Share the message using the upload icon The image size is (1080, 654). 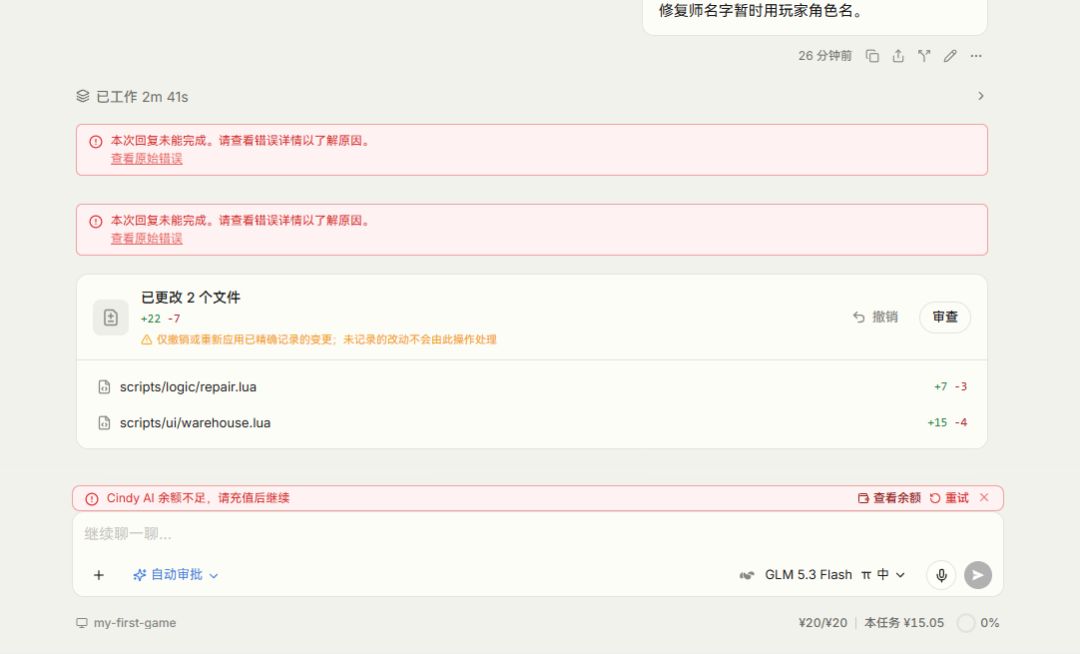(x=898, y=56)
